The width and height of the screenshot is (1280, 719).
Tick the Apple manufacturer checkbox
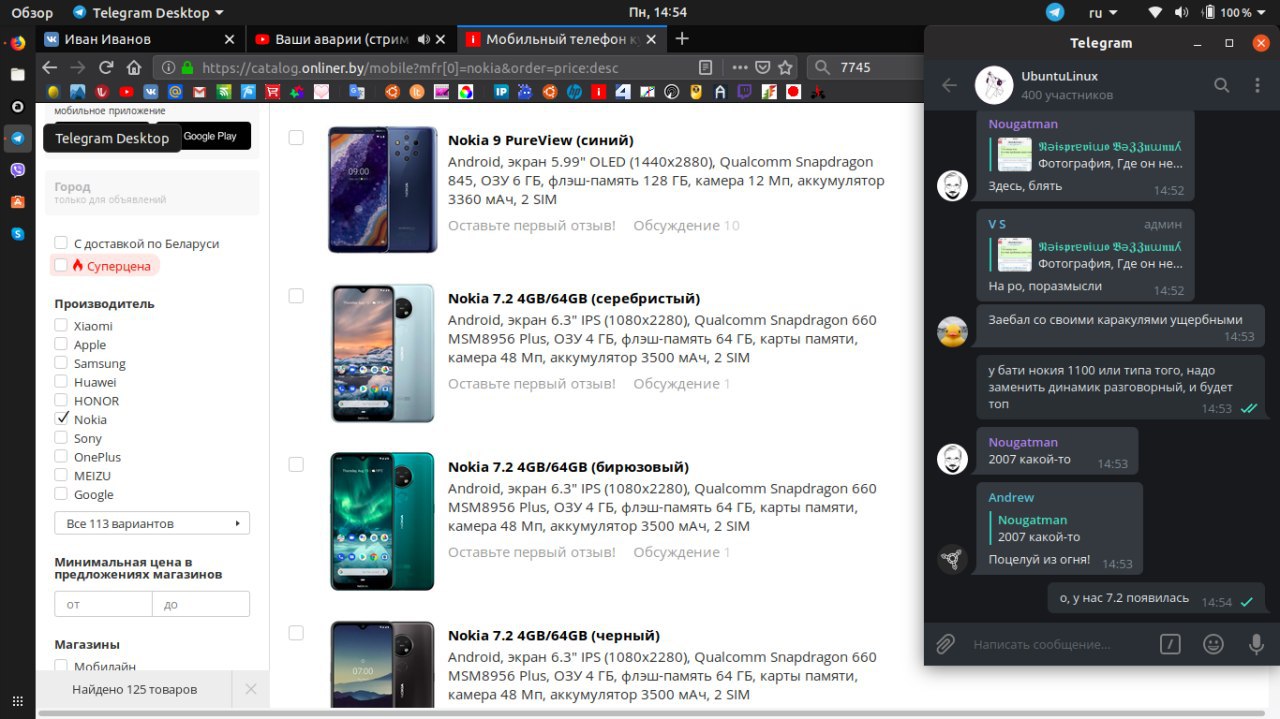click(x=61, y=344)
